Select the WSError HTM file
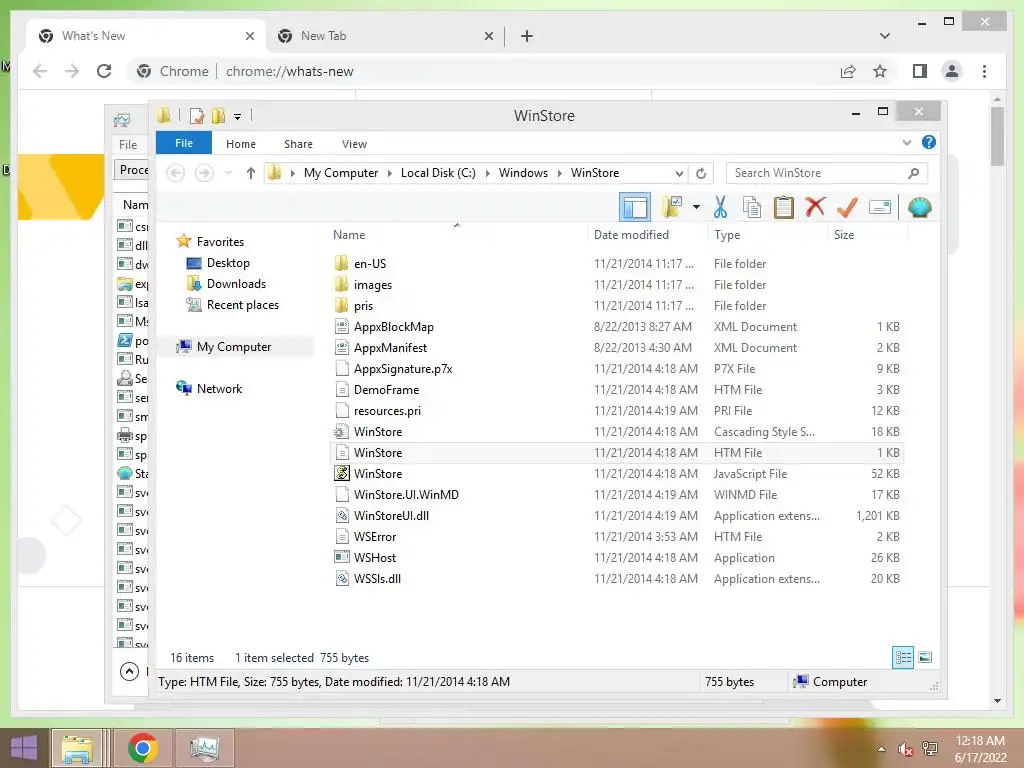Image resolution: width=1024 pixels, height=768 pixels. click(x=375, y=536)
